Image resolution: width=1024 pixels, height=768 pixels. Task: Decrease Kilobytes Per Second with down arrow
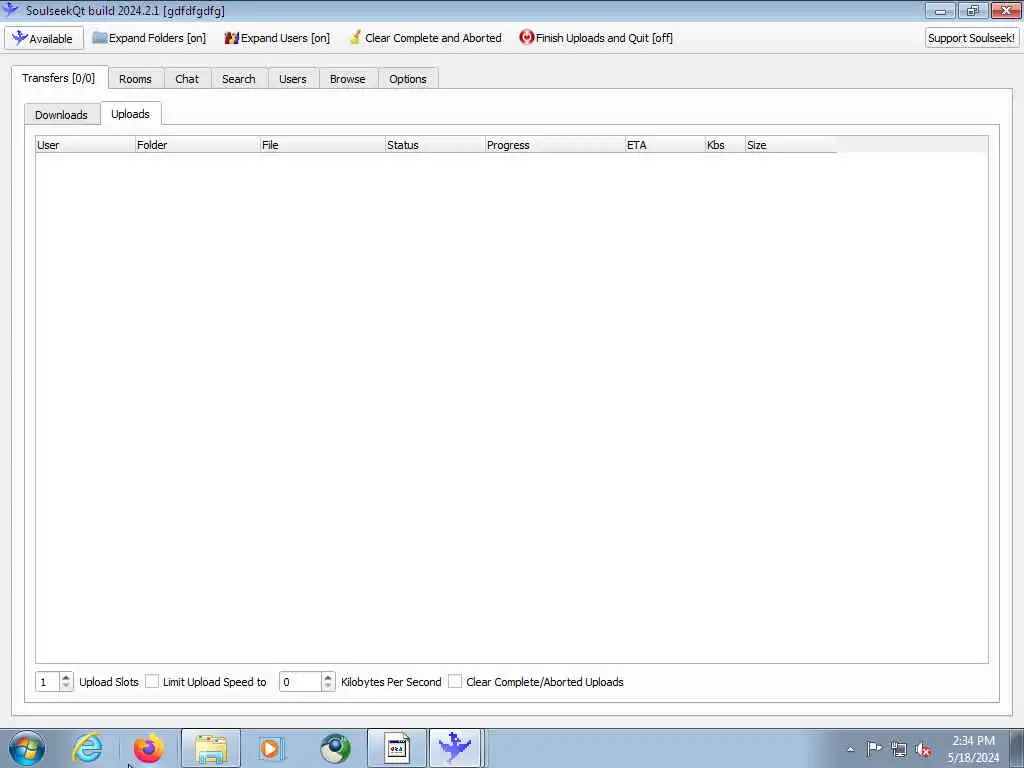pyautogui.click(x=328, y=686)
